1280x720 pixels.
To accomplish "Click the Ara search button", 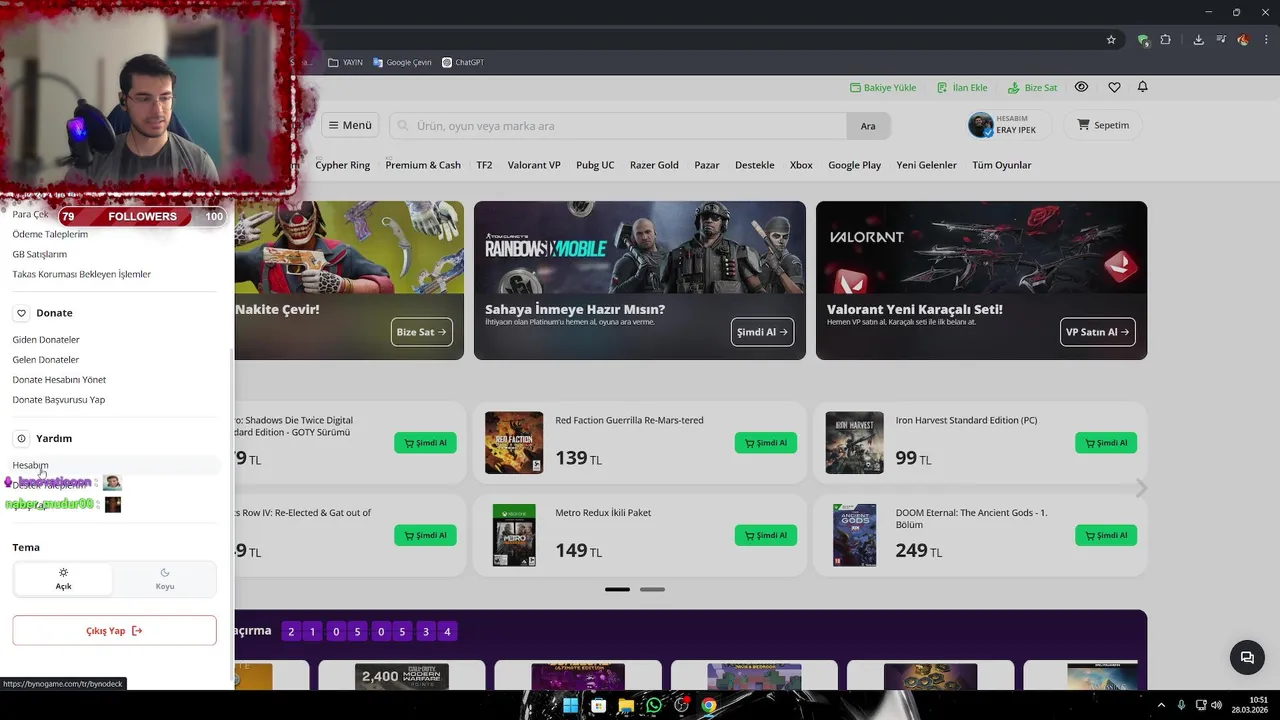I will pyautogui.click(x=868, y=126).
